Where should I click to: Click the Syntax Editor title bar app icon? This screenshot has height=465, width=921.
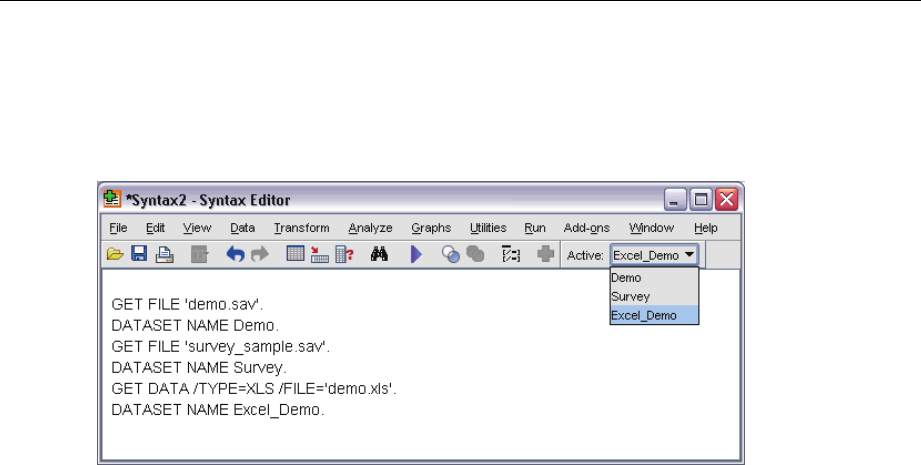tap(112, 199)
